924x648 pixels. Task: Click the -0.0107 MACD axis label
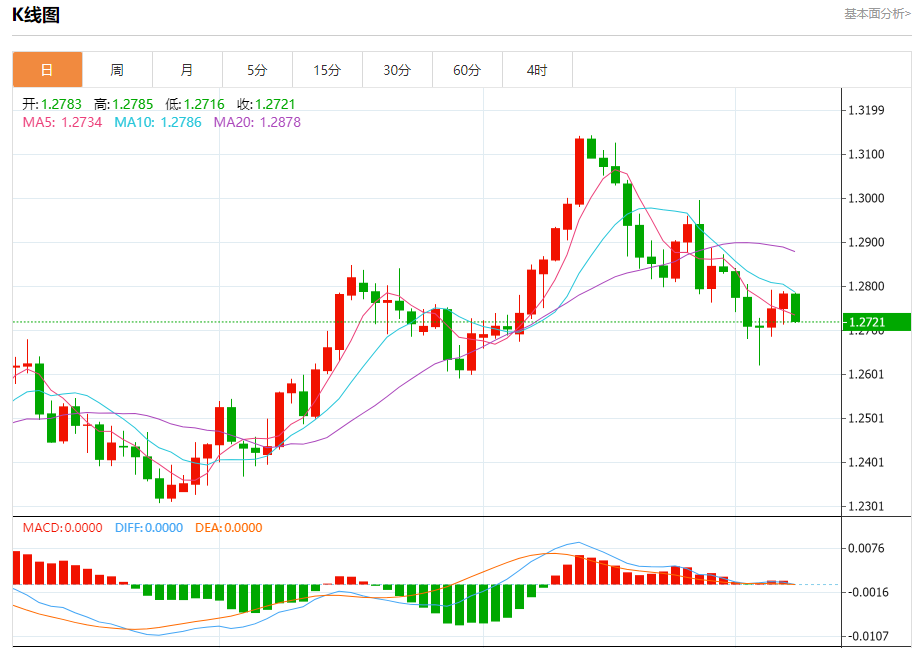[x=867, y=636]
